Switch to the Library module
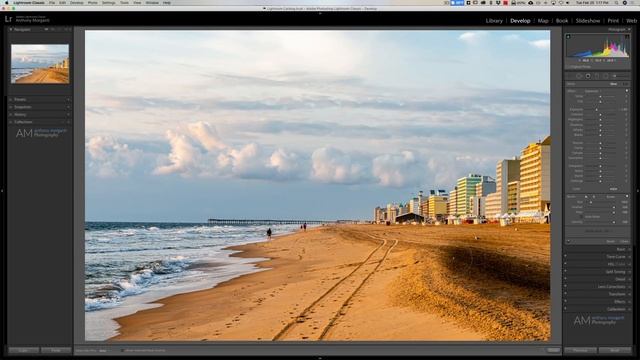640x360 pixels. pos(494,21)
